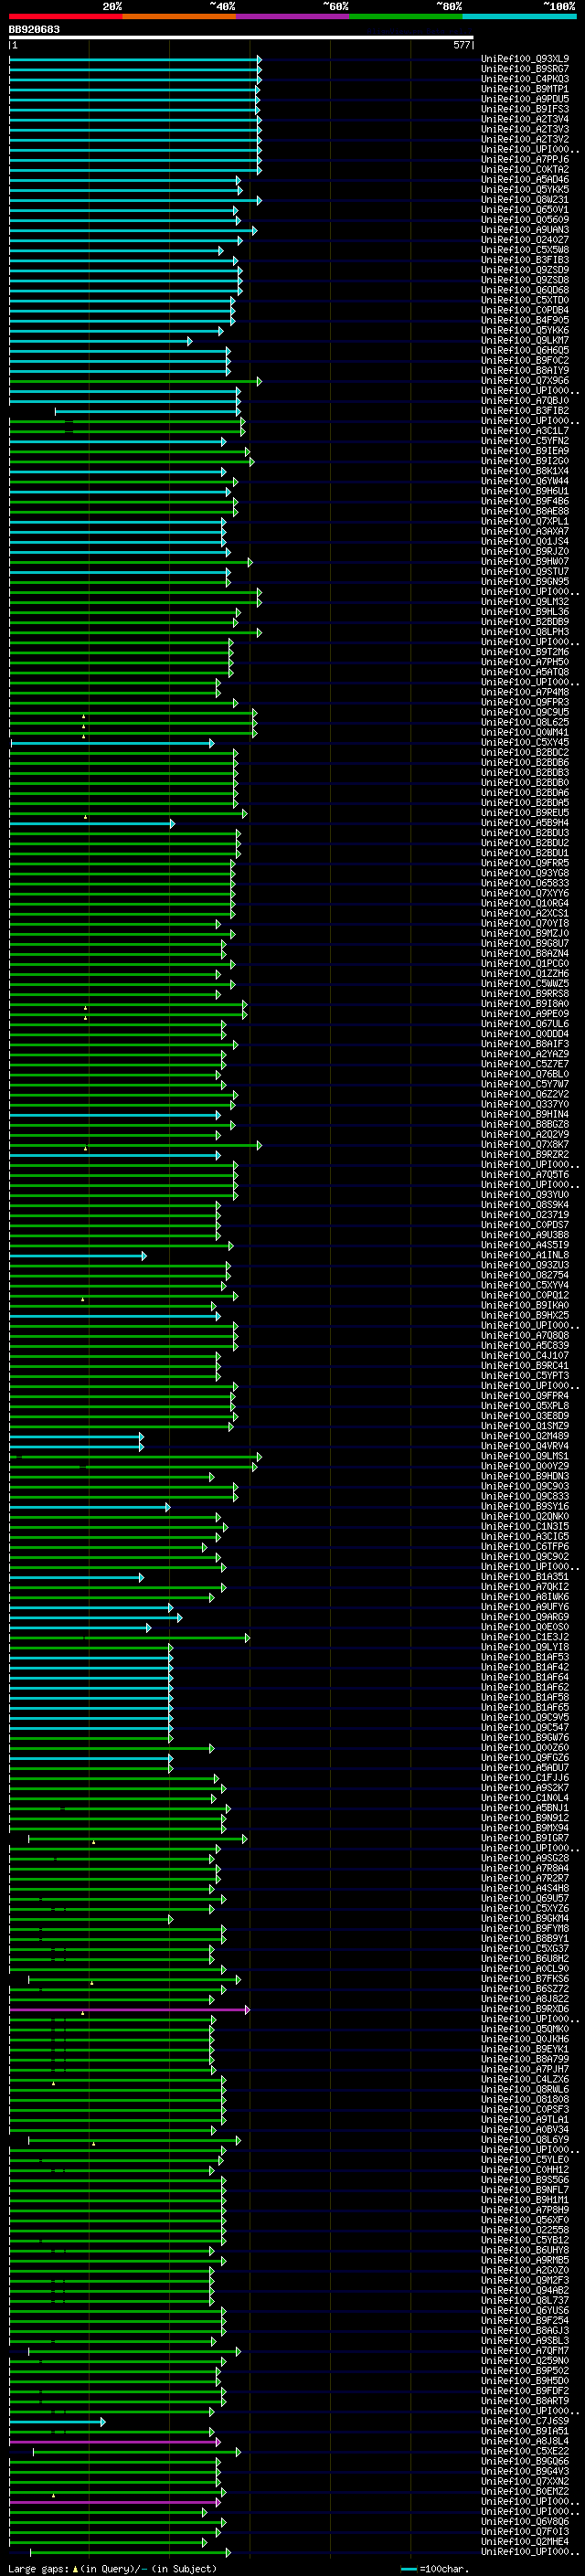Click the purple alignment bar for UniRef100_B9RXD6
The image size is (585, 2576).
tap(129, 2009)
